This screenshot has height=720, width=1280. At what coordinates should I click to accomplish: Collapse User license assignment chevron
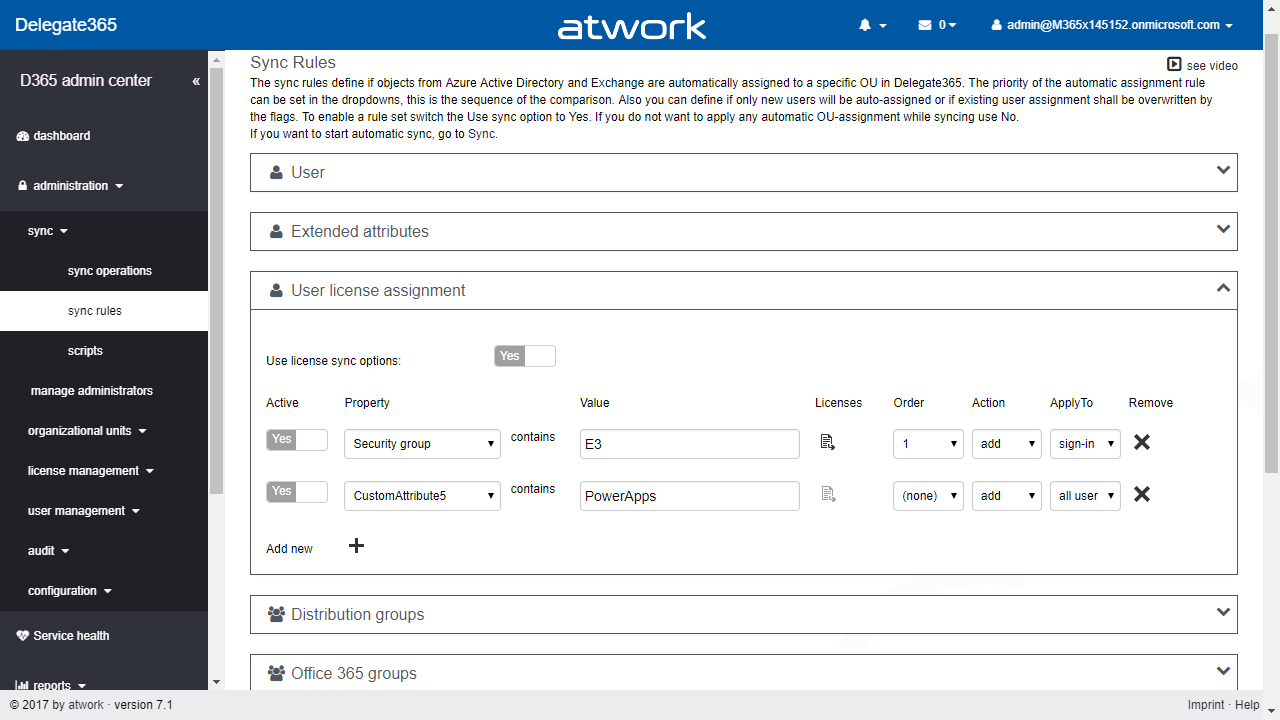pos(1223,288)
